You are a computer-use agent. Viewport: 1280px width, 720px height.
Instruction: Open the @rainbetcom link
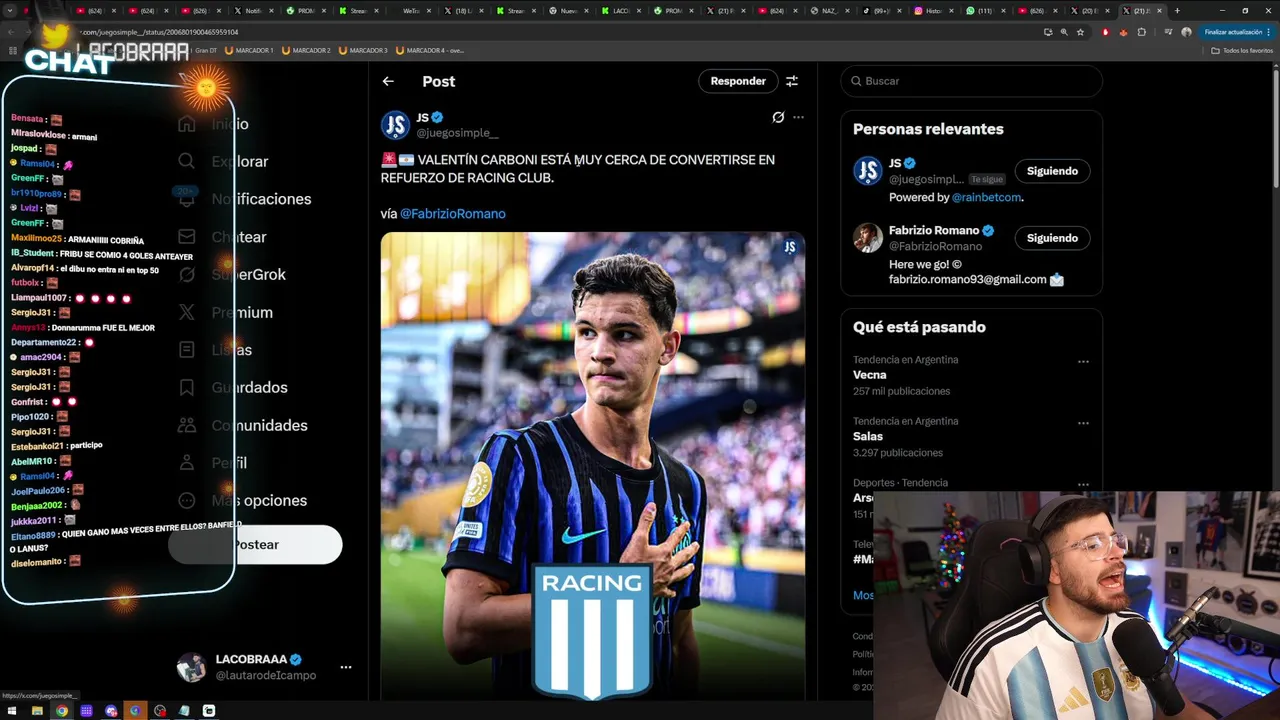[986, 197]
